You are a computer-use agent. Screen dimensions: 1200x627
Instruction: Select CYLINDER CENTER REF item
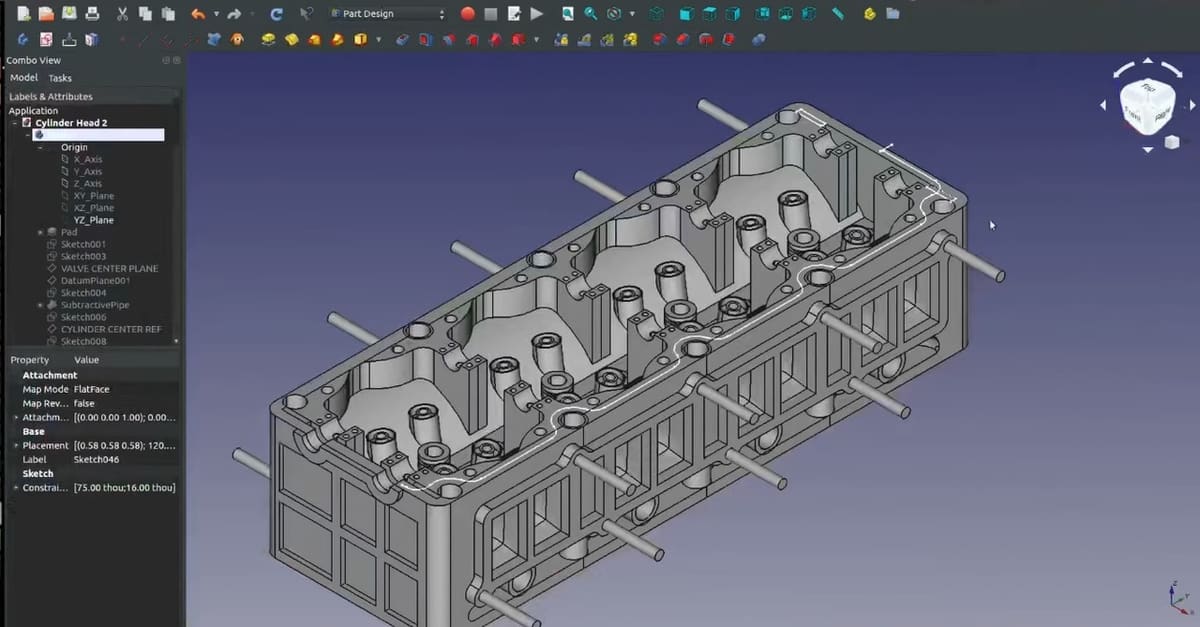[110, 329]
